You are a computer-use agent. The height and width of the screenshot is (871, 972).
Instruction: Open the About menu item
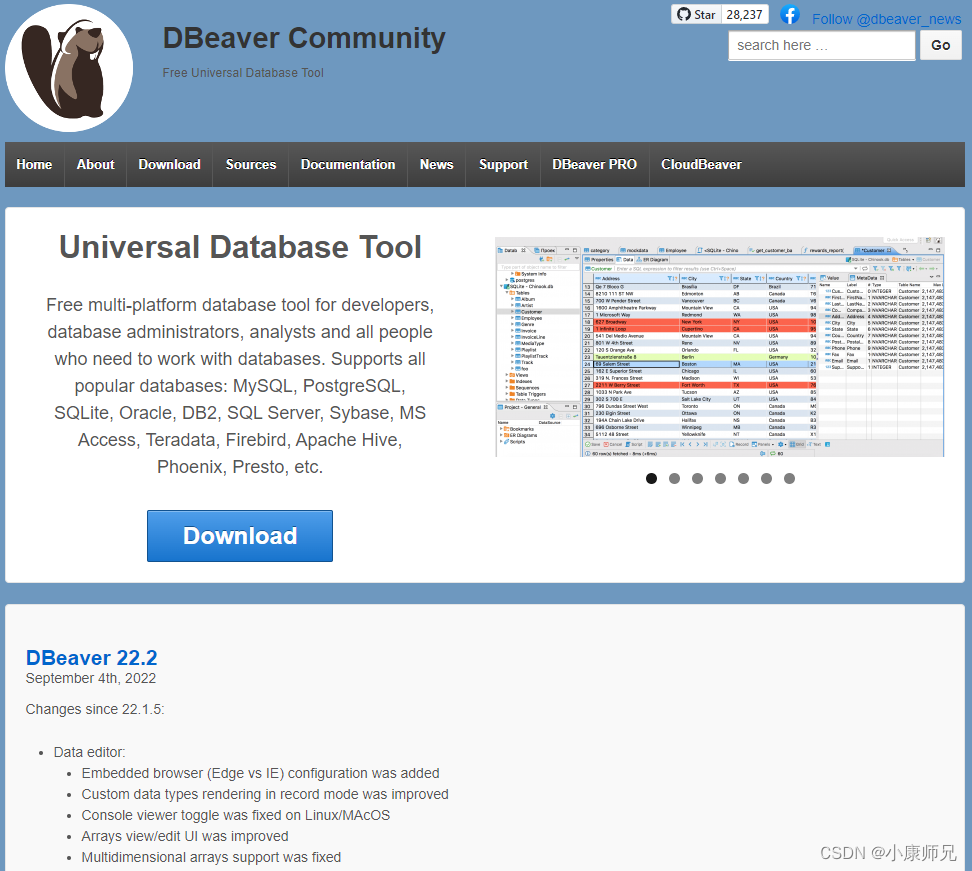click(95, 164)
